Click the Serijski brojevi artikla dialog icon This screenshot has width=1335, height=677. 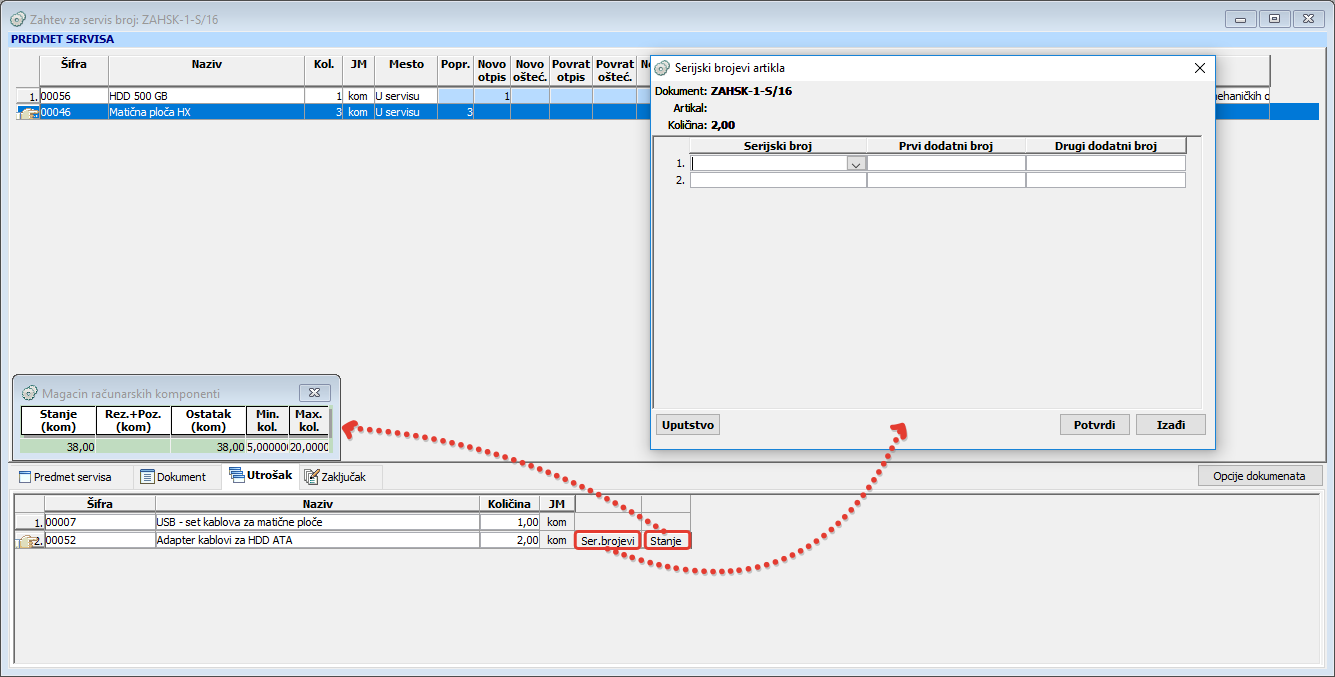pos(662,68)
